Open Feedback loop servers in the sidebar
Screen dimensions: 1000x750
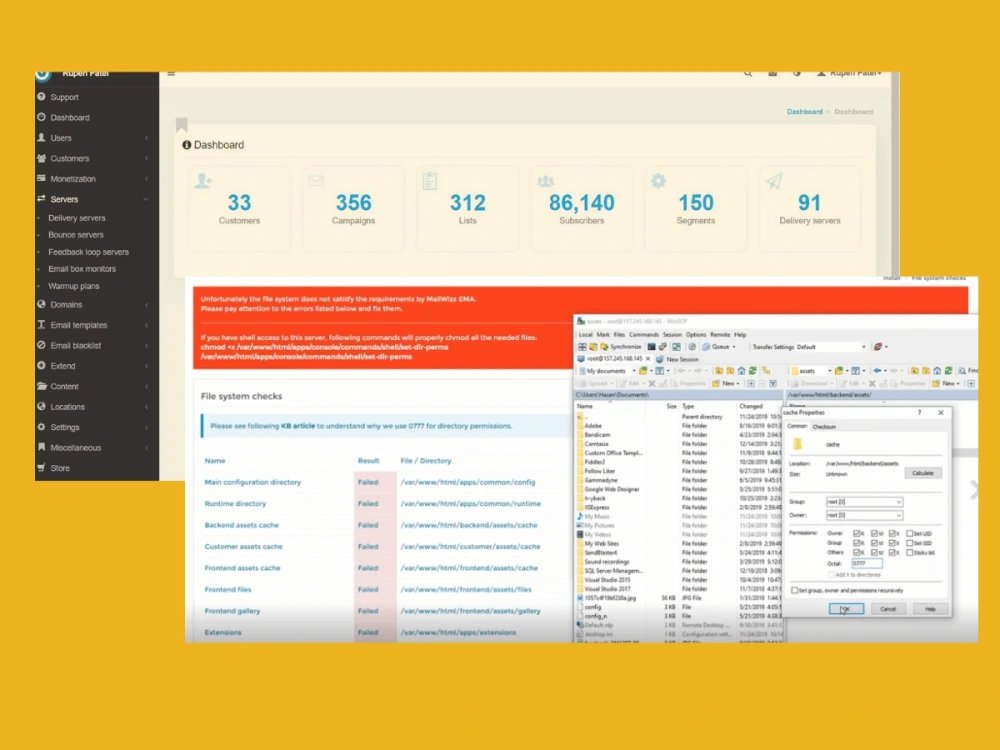[x=88, y=252]
